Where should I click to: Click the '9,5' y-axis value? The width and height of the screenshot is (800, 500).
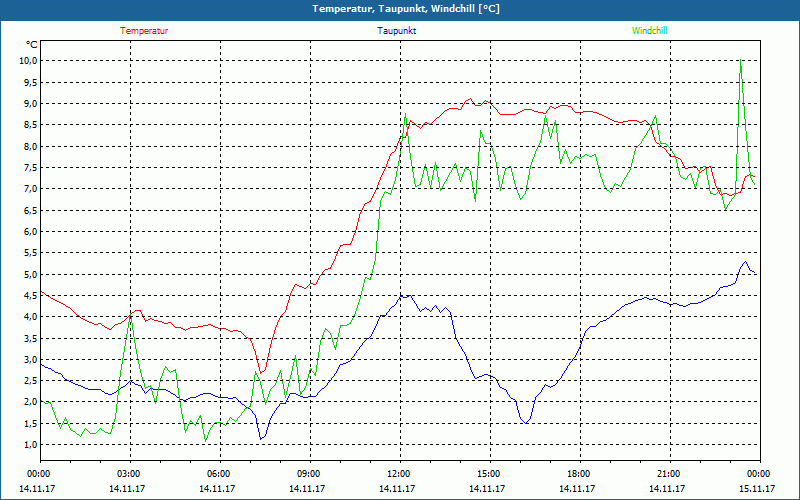(x=31, y=82)
